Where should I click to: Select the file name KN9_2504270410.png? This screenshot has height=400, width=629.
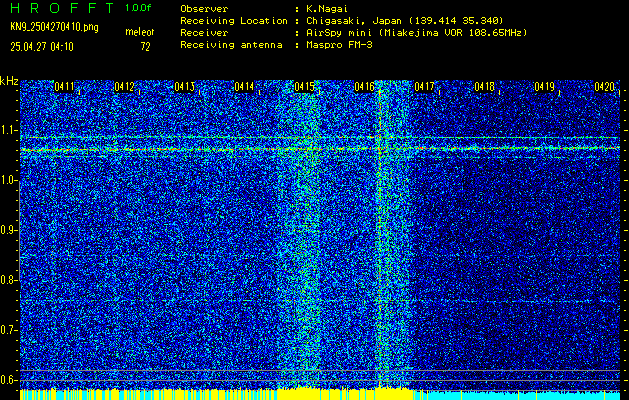[x=54, y=27]
